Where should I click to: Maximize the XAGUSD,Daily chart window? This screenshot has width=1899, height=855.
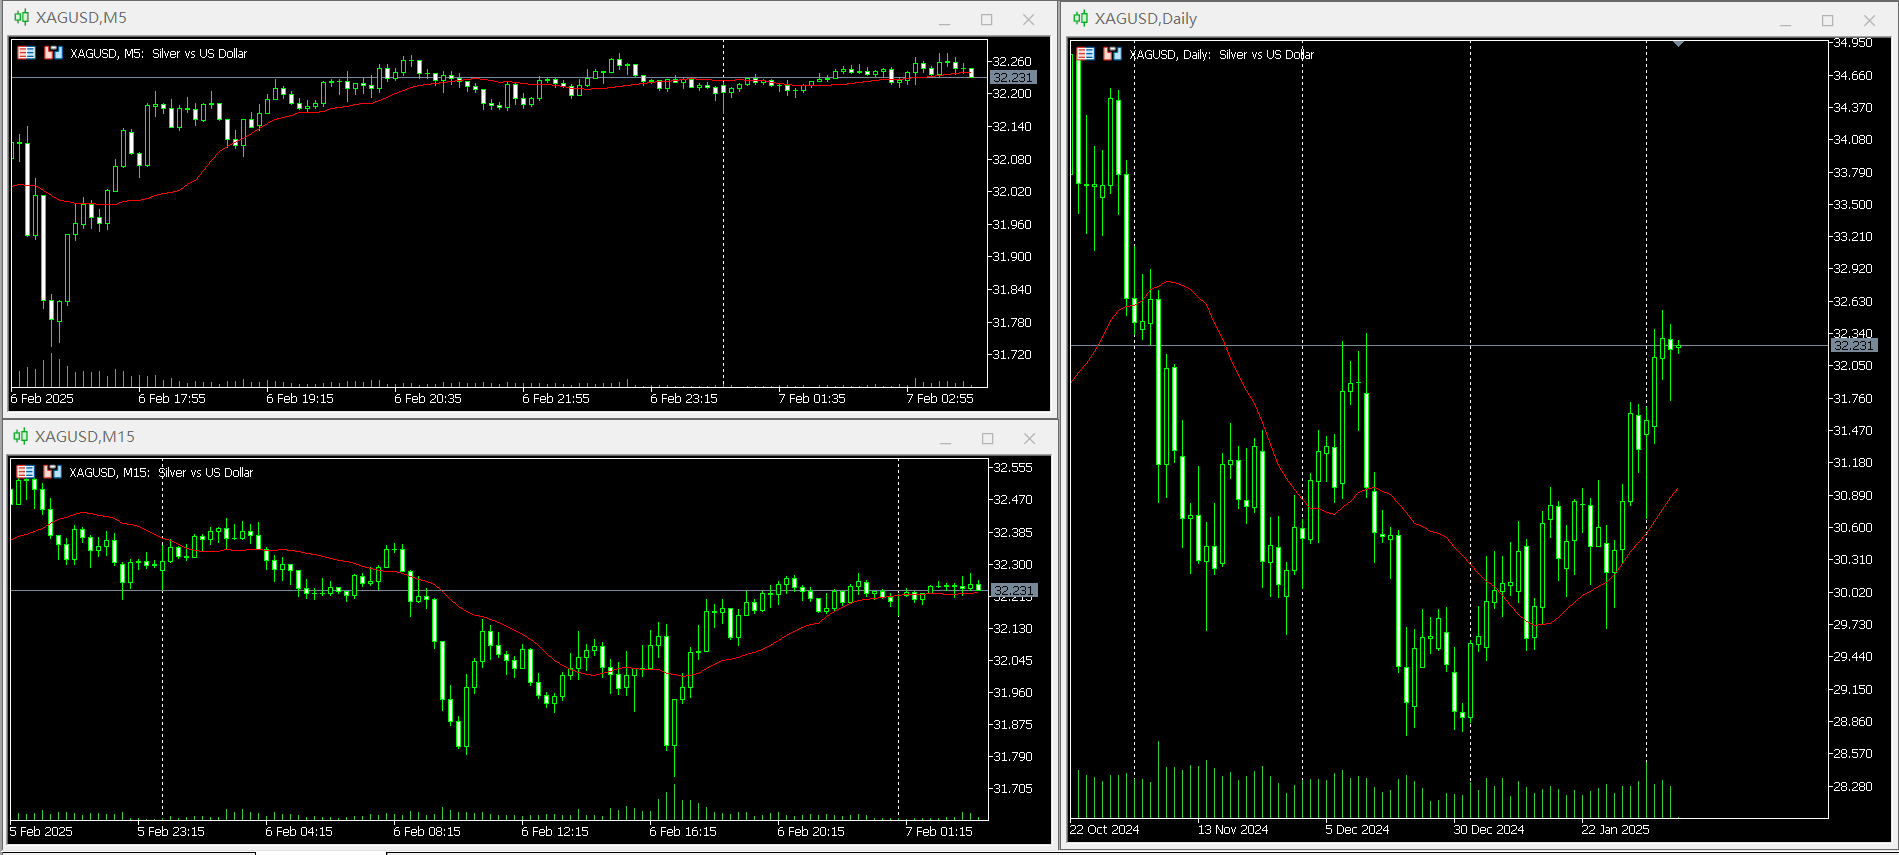1828,21
